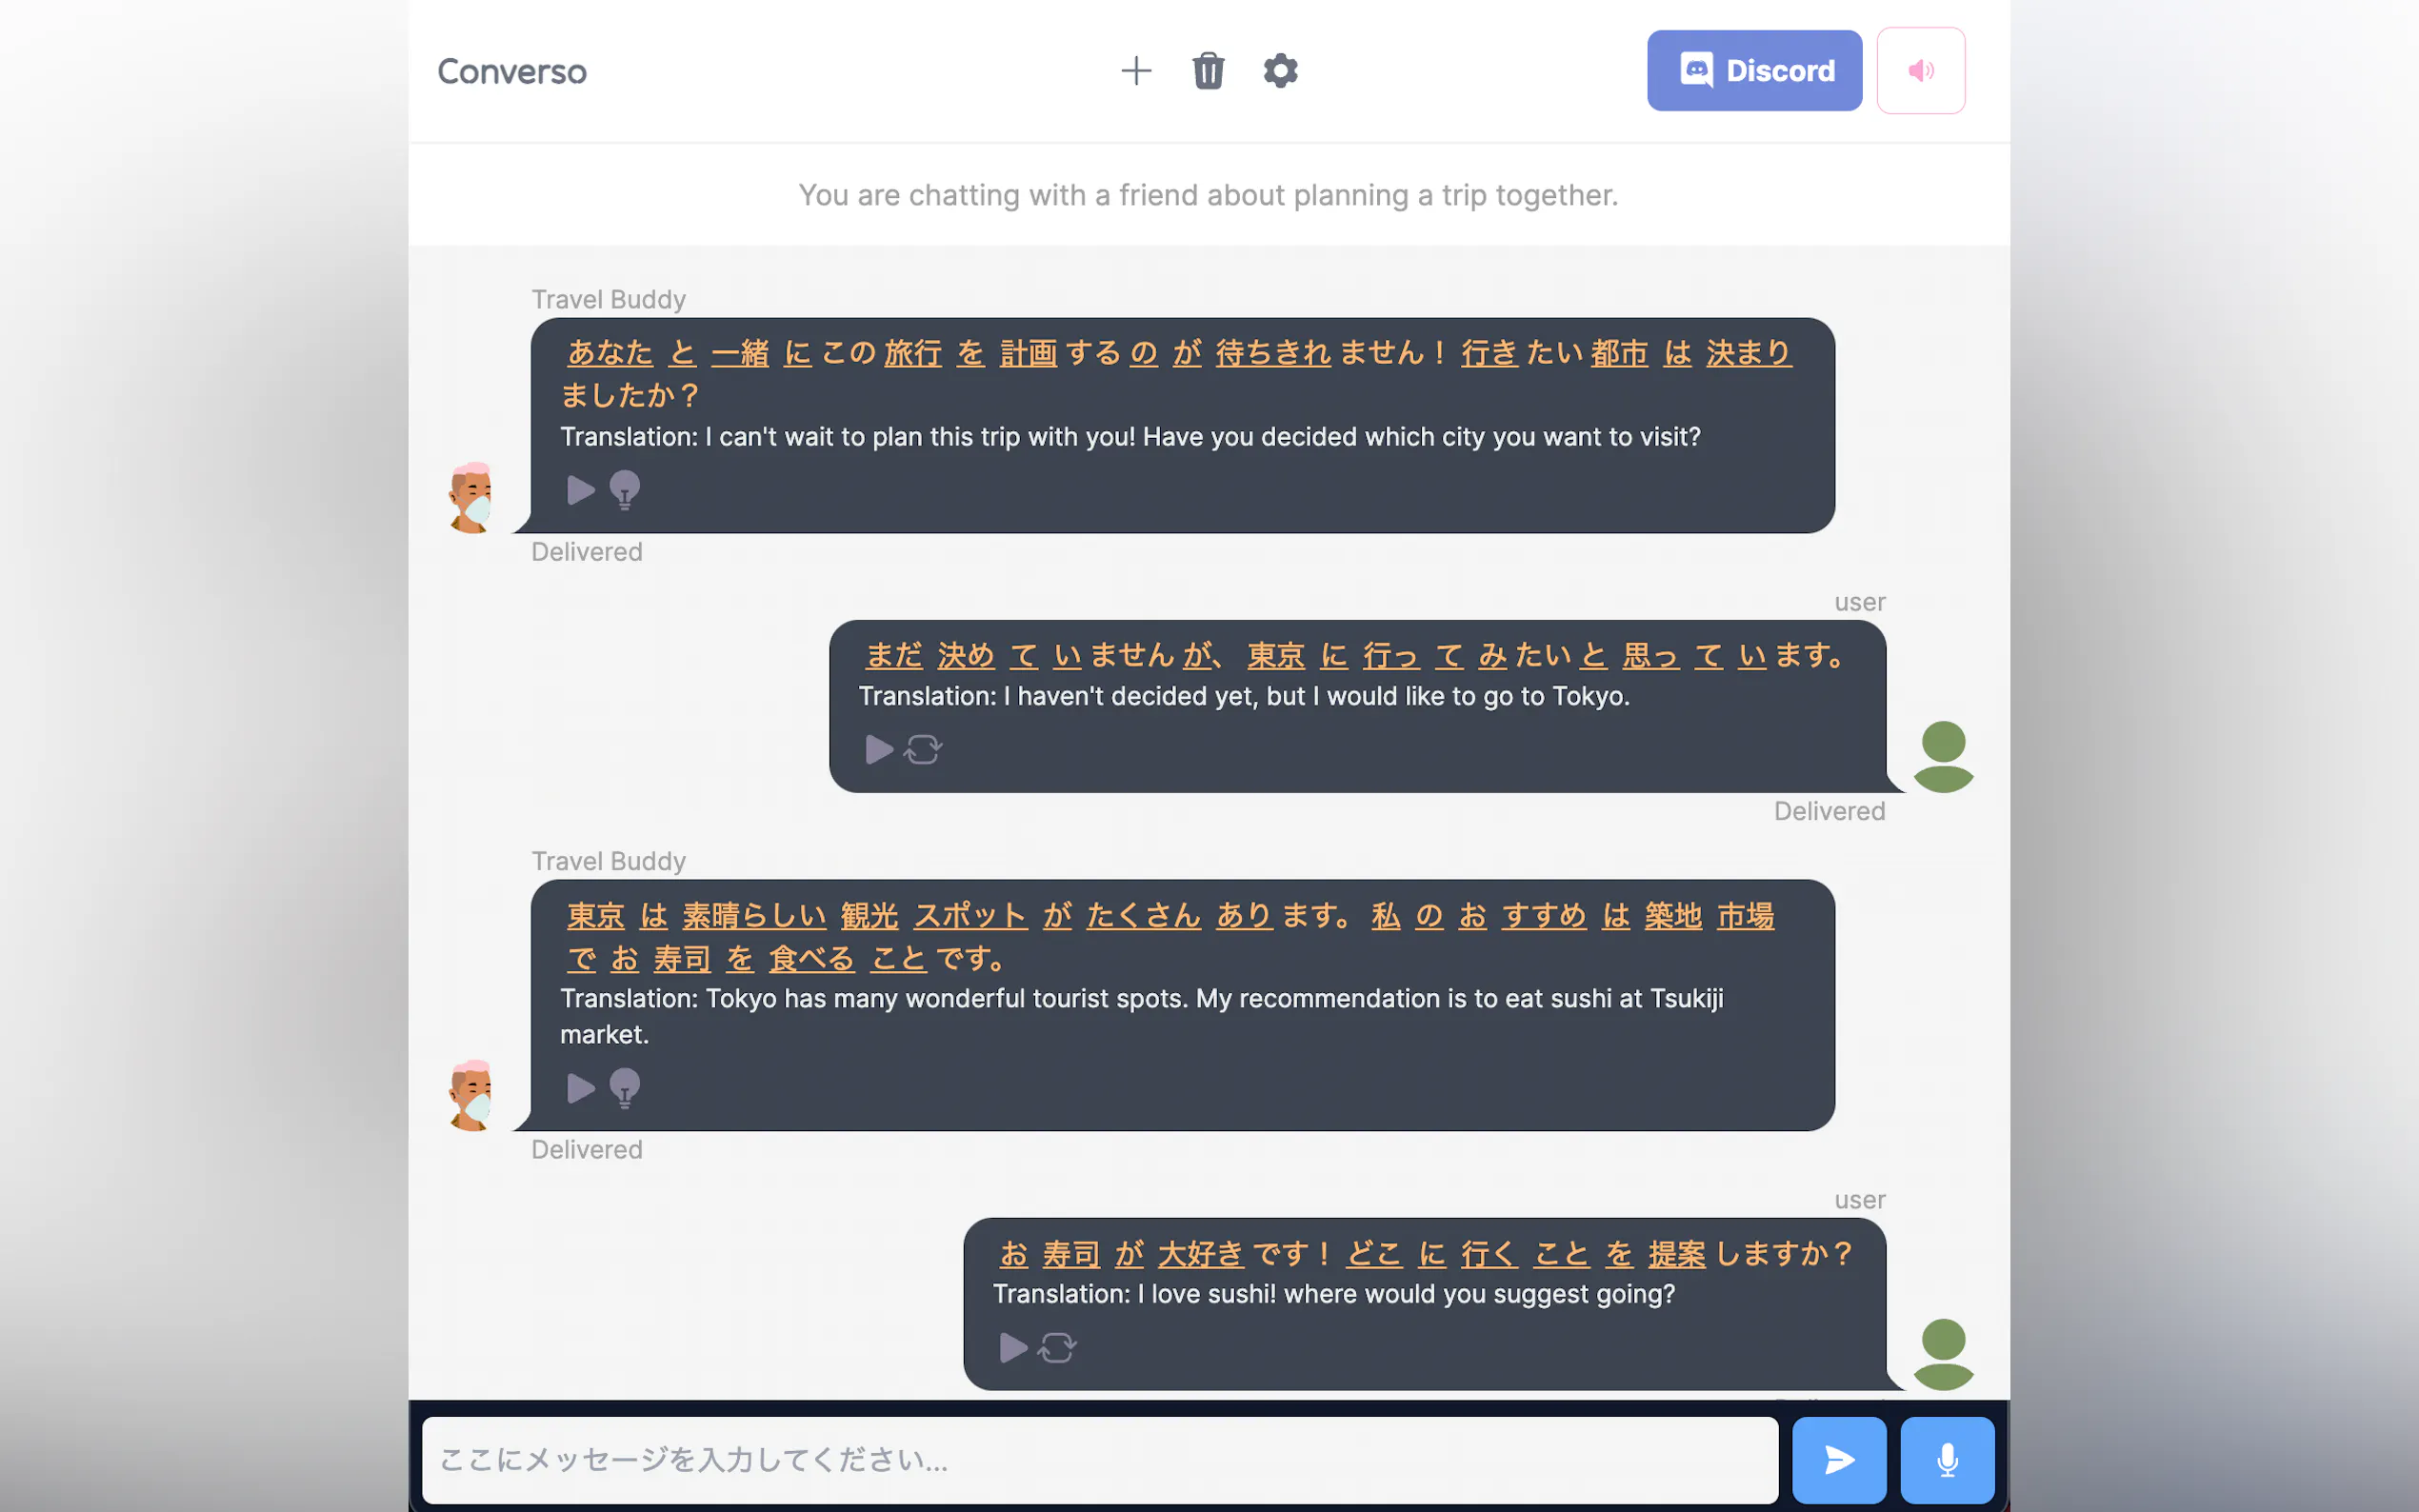Show lightbulb hint on Tsukiji market message
The height and width of the screenshot is (1512, 2419).
click(x=625, y=1088)
